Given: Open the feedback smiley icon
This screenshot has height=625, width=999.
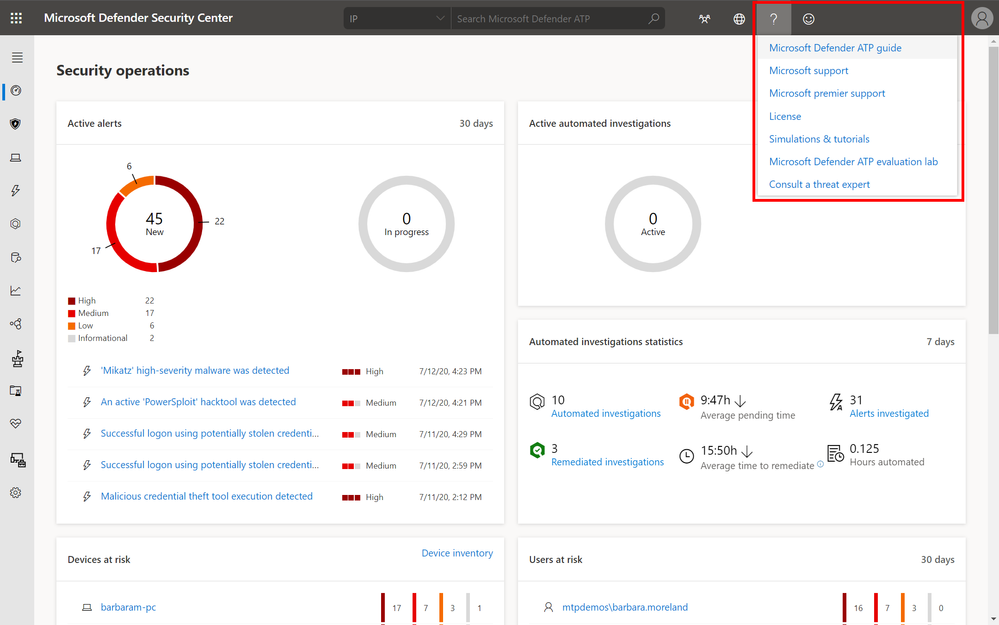Looking at the screenshot, I should click(809, 18).
